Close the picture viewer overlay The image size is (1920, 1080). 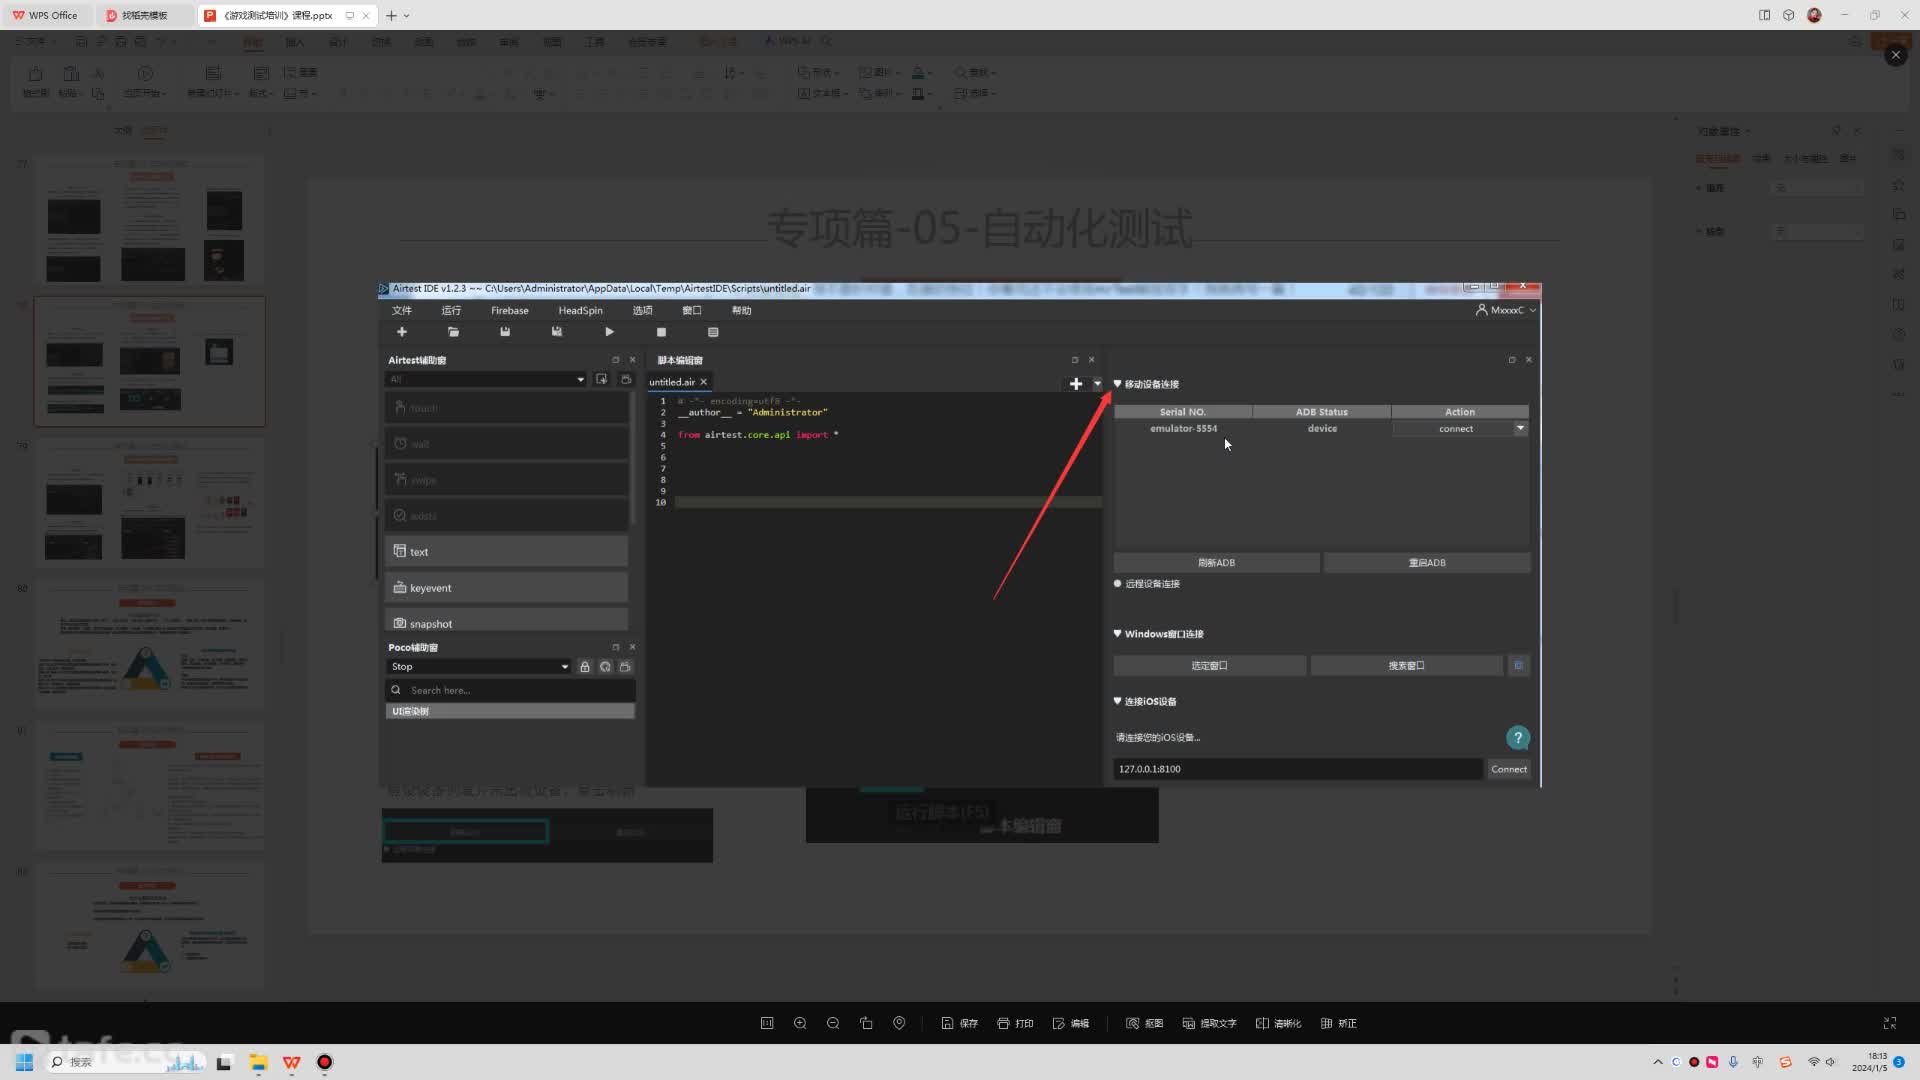click(1895, 55)
